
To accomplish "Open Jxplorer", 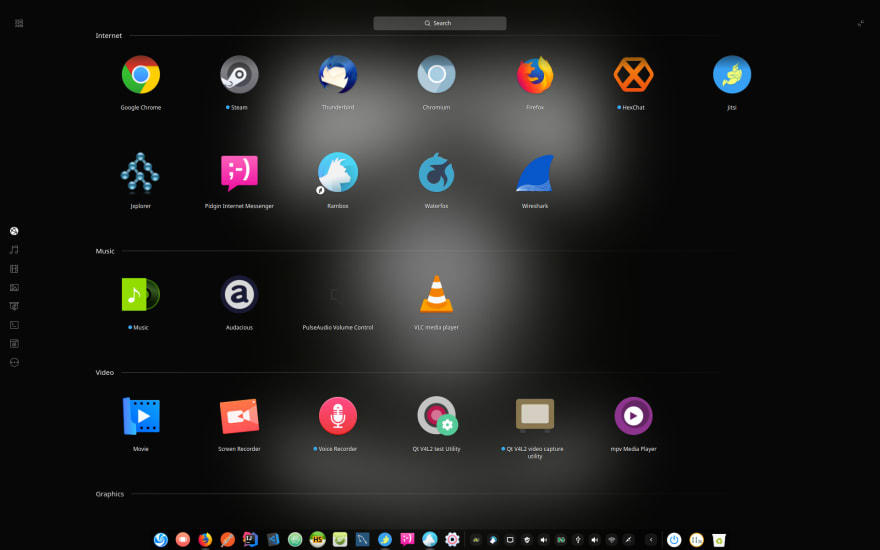I will point(141,172).
